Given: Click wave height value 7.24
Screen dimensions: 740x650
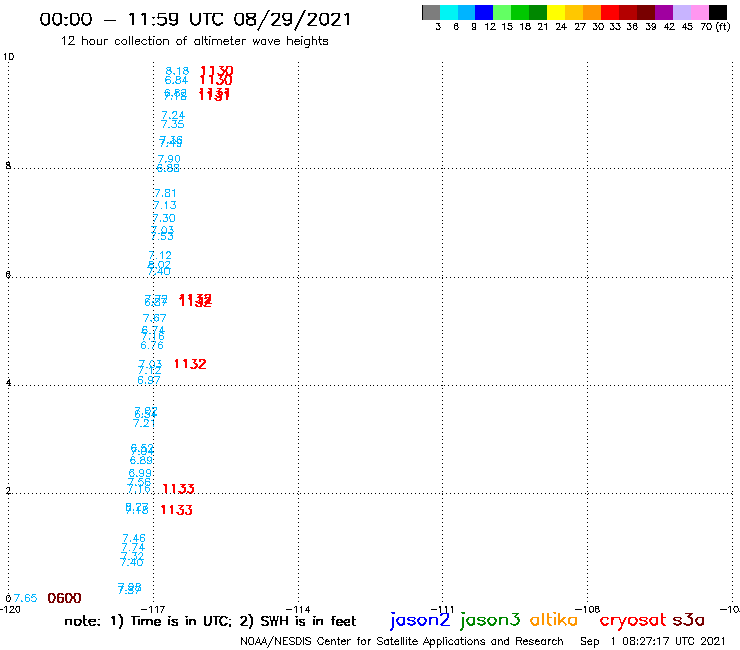Looking at the screenshot, I should (173, 115).
